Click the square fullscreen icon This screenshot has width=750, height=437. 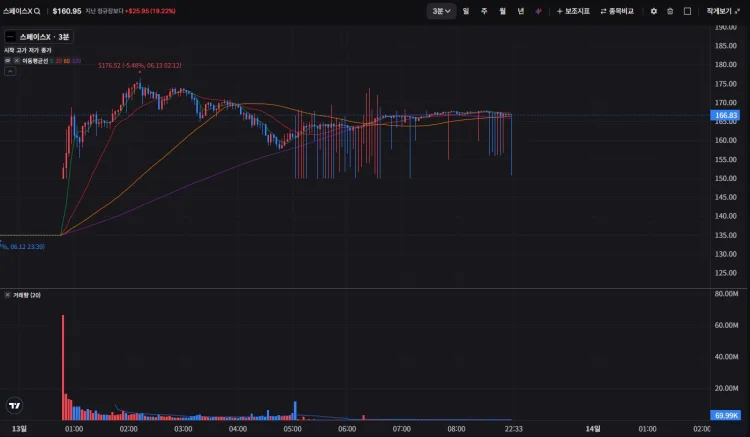coord(687,11)
